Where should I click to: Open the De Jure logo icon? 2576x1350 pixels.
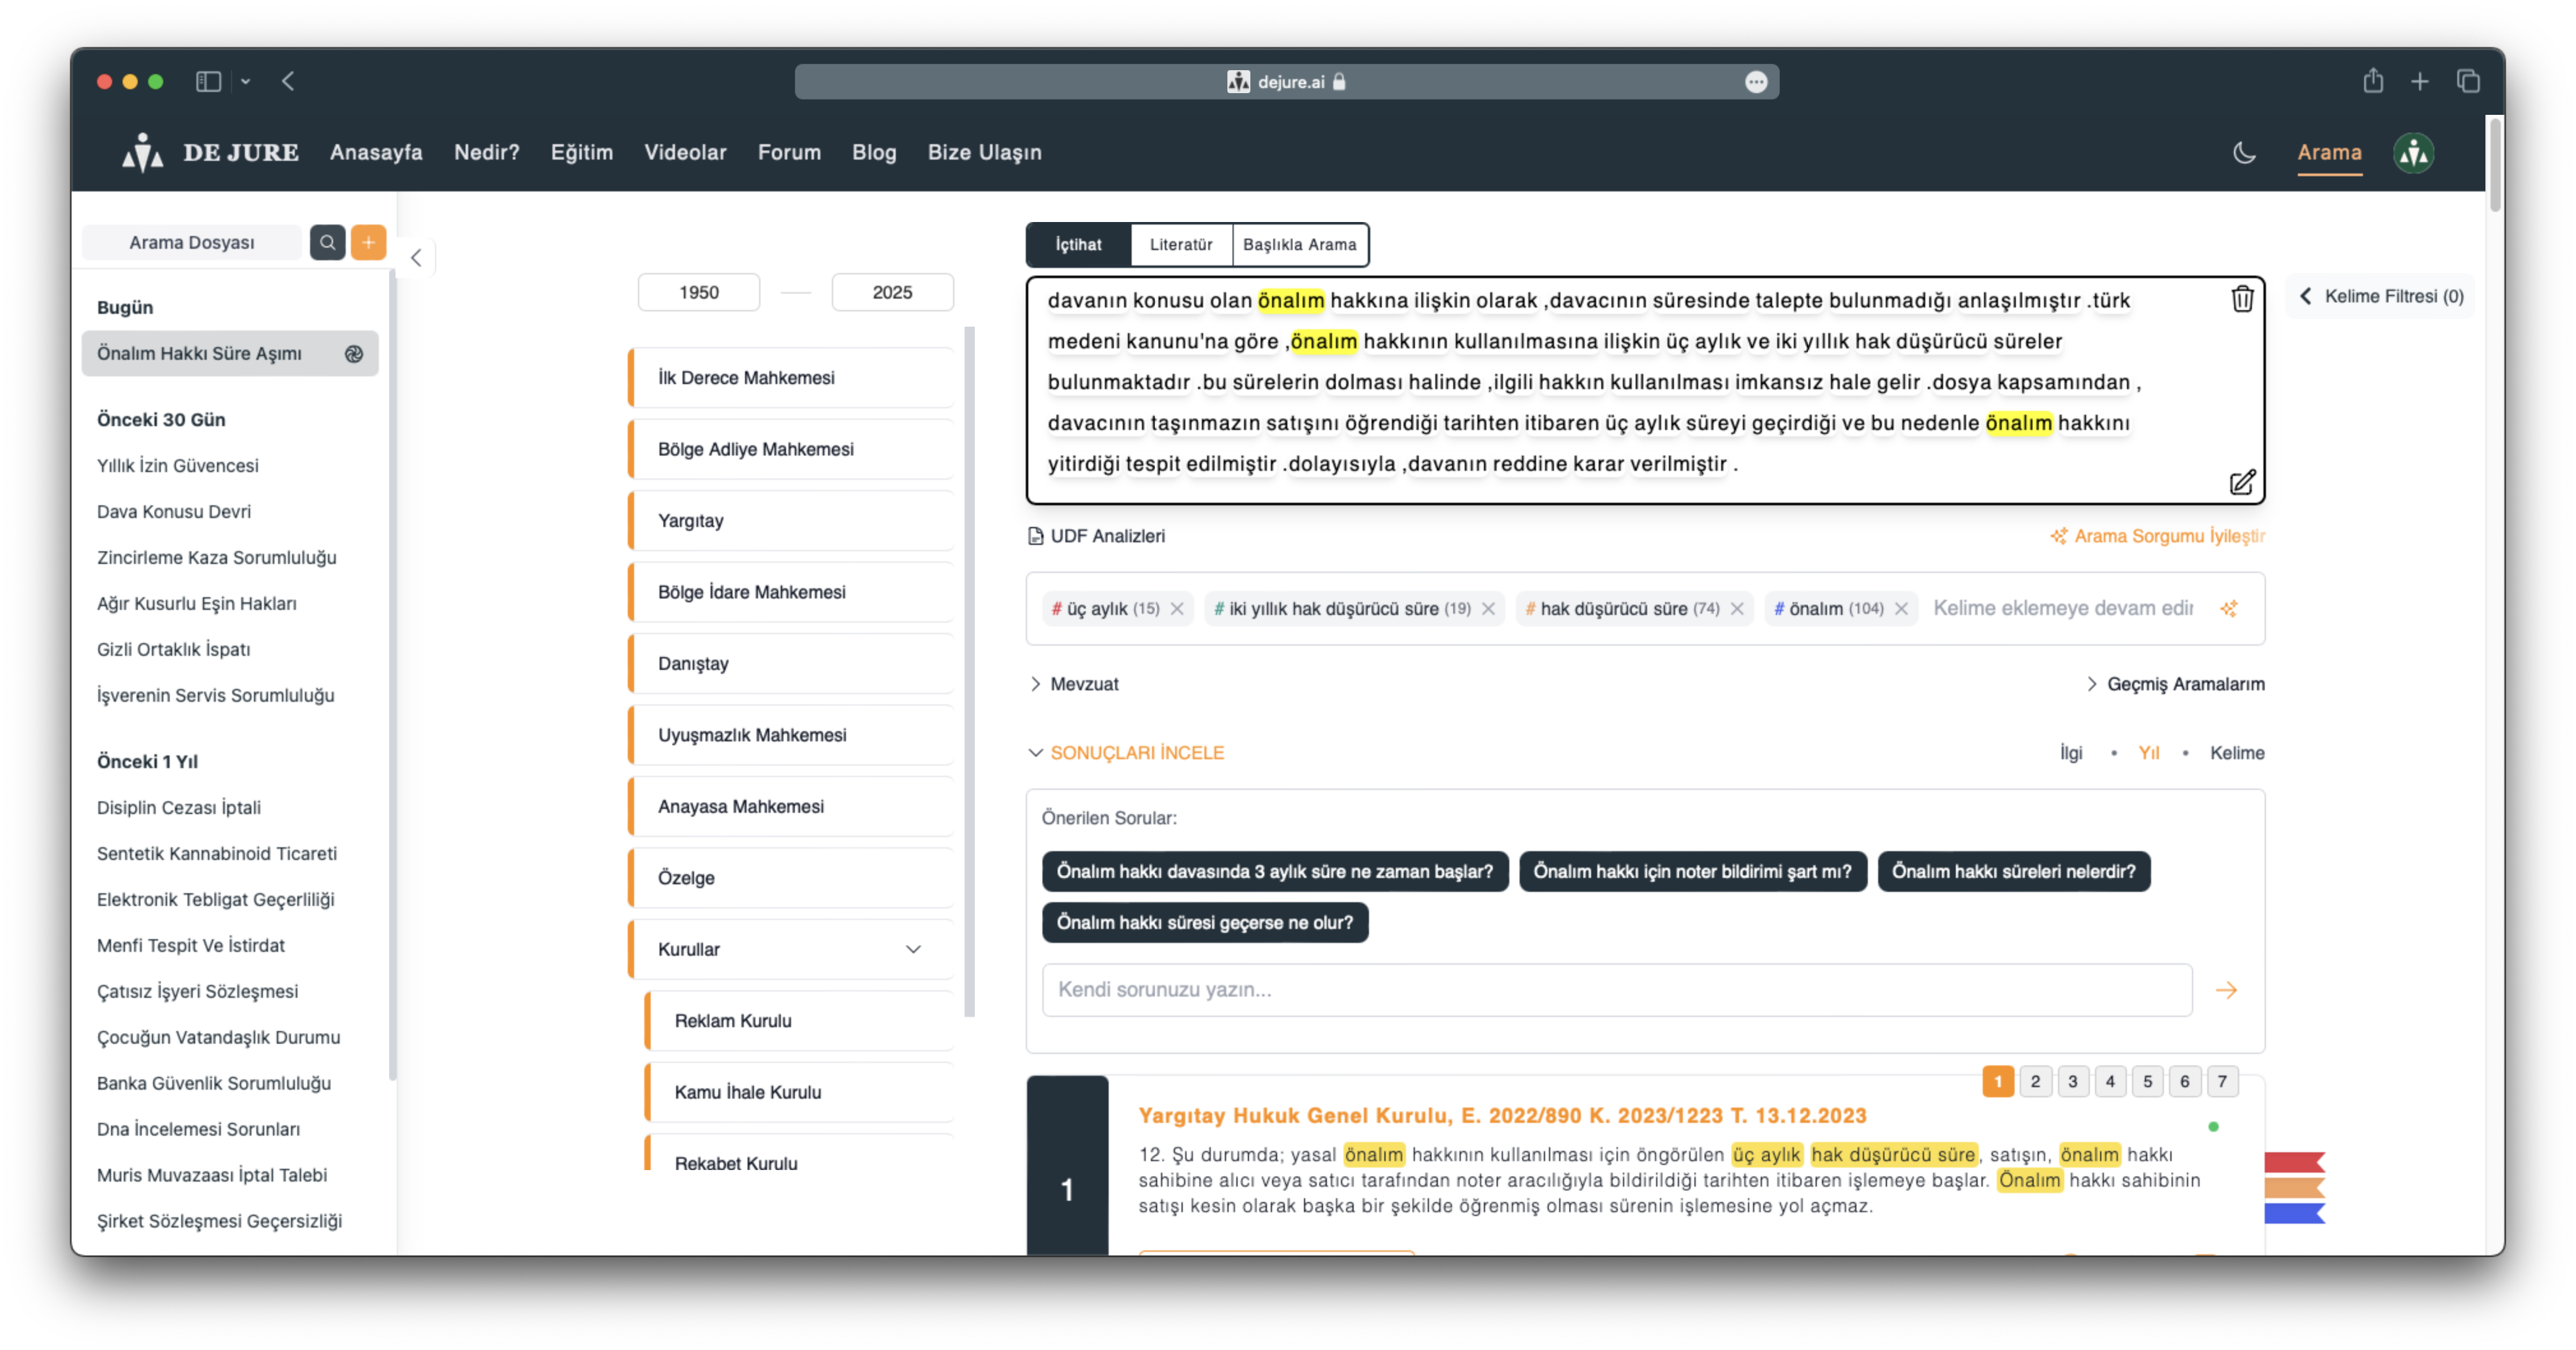pyautogui.click(x=143, y=152)
